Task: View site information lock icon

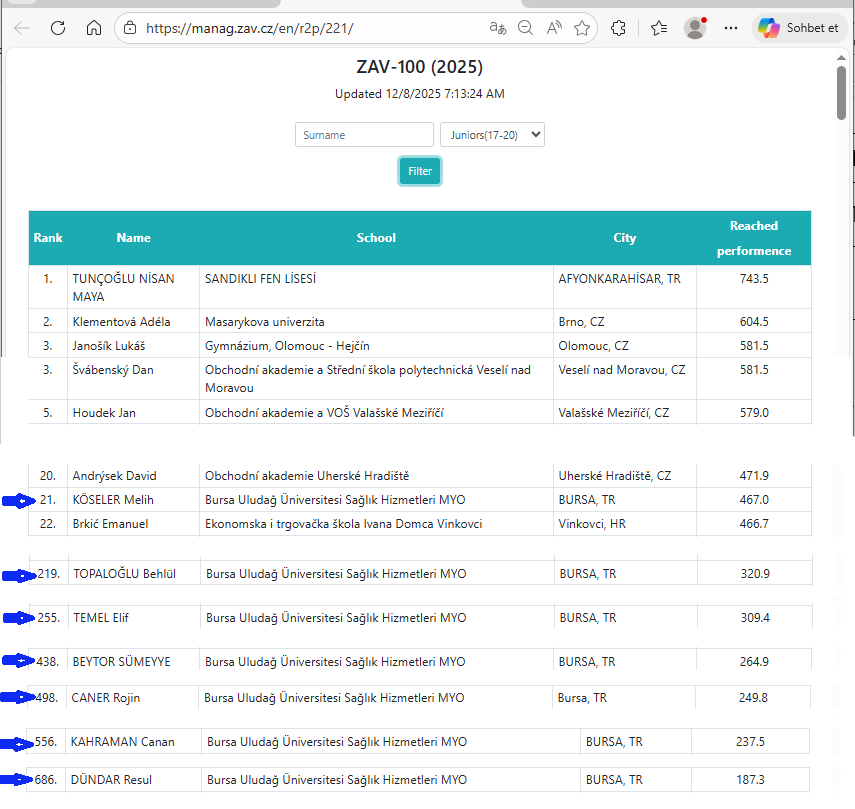Action: [129, 28]
